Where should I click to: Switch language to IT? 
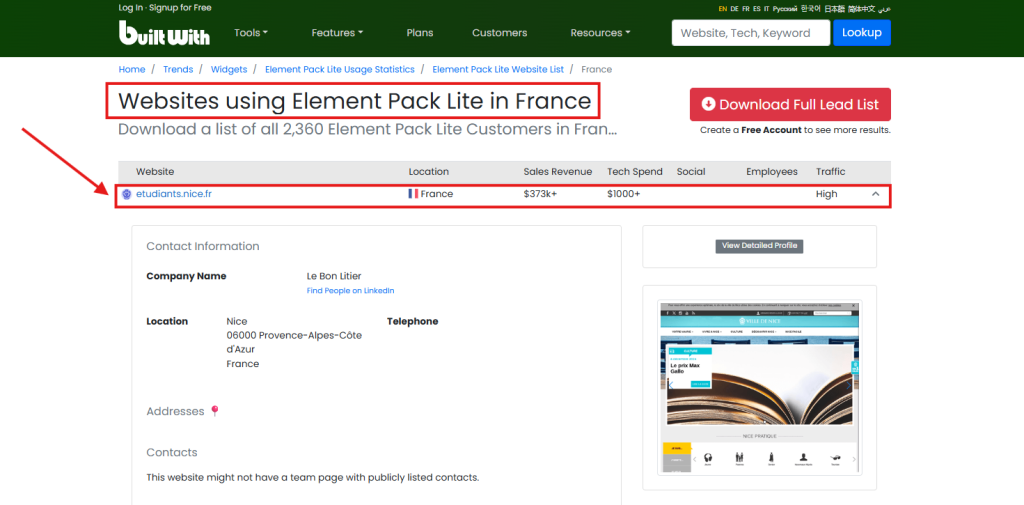pyautogui.click(x=767, y=9)
